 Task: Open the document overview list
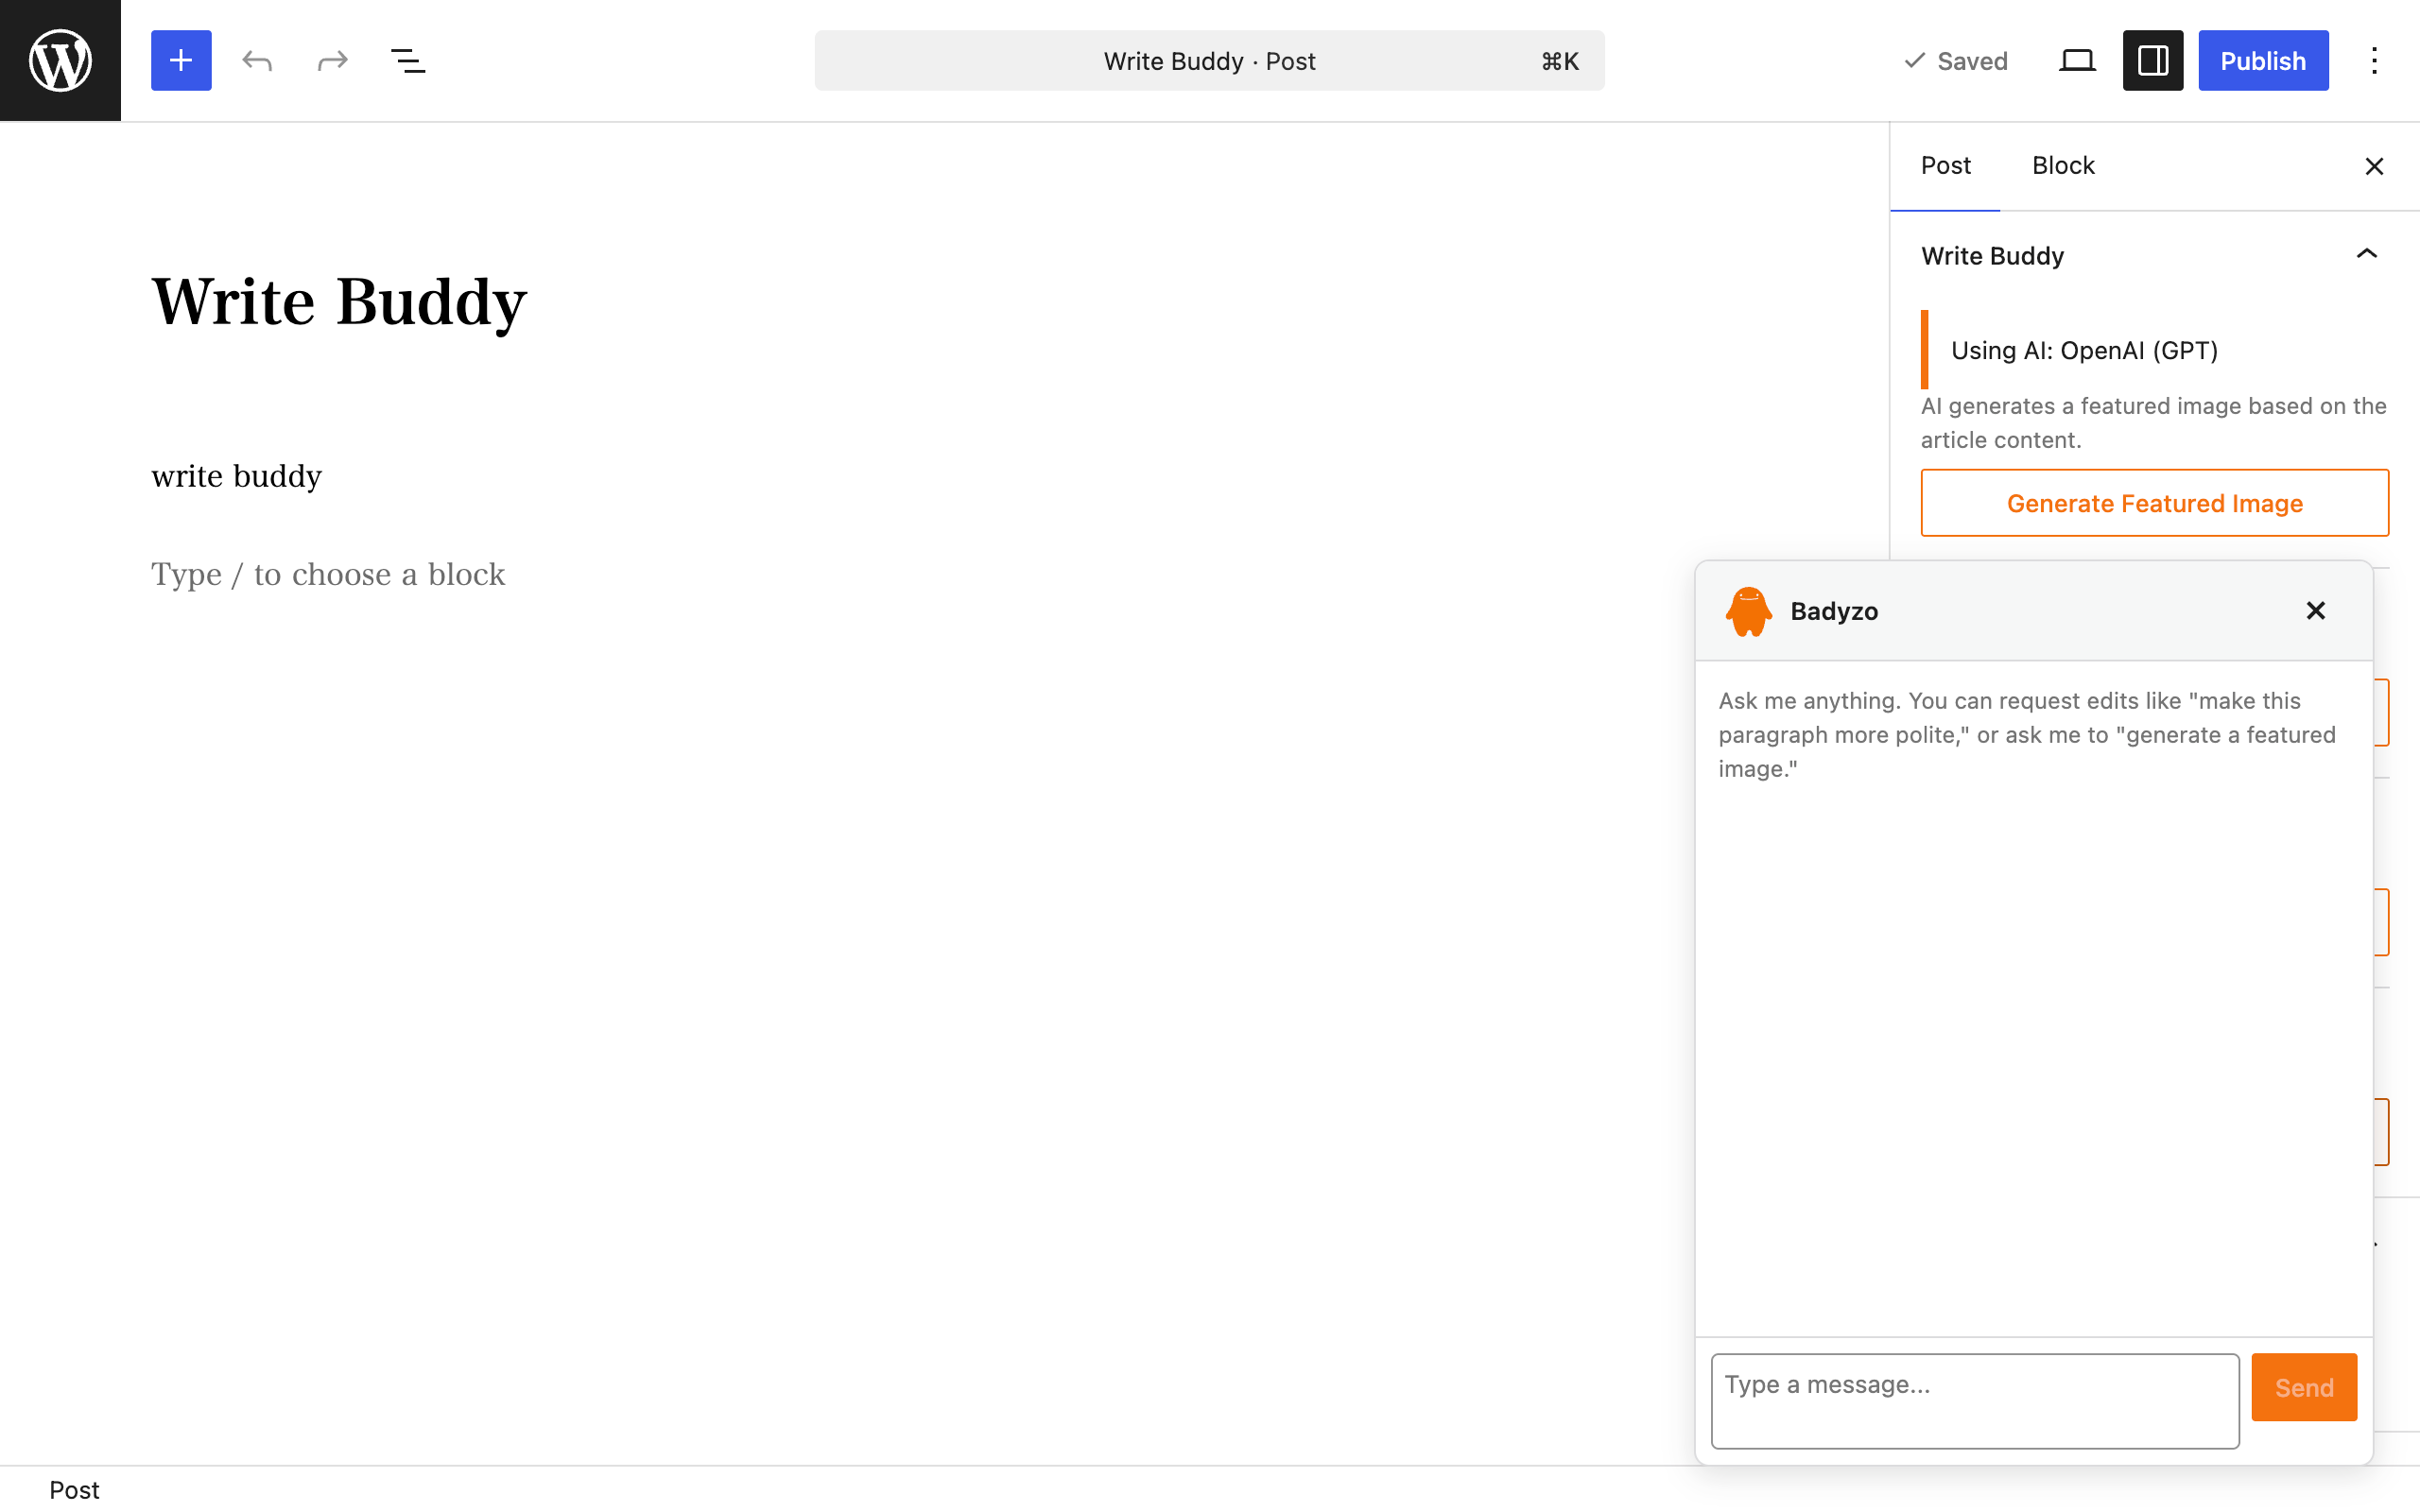coord(408,60)
